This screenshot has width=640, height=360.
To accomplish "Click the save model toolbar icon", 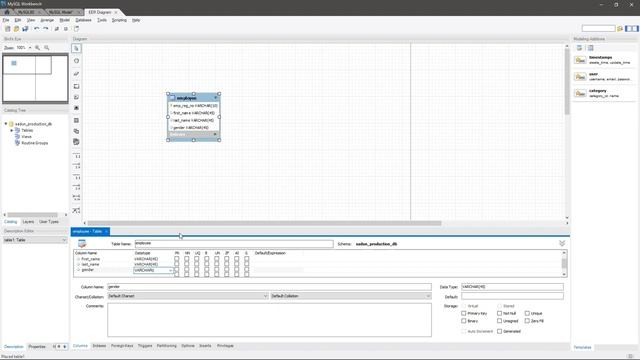I will 25,29.
